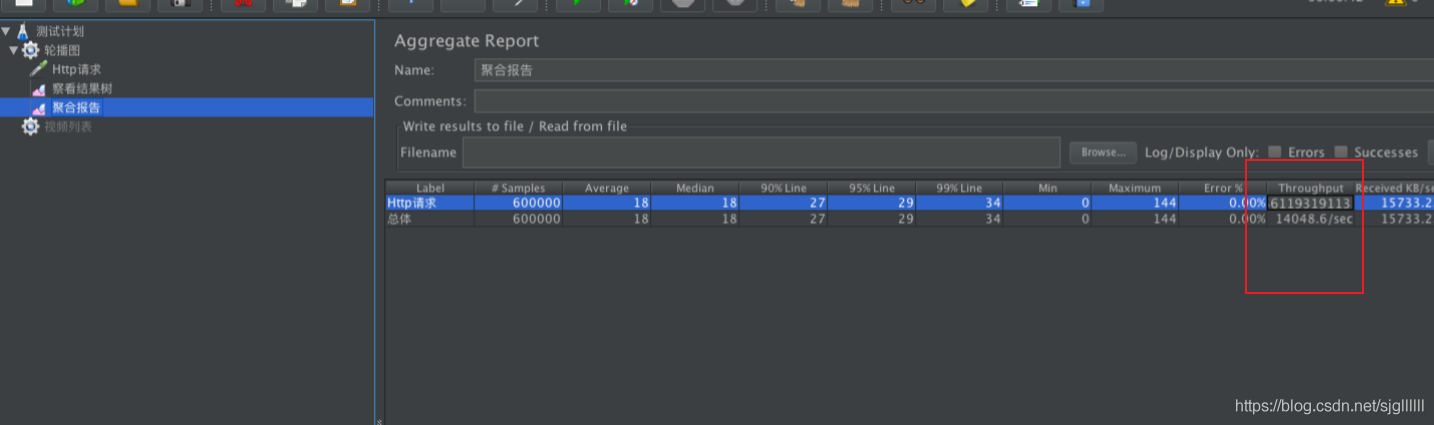Select 聚合报告 in the test plan tree

76,107
